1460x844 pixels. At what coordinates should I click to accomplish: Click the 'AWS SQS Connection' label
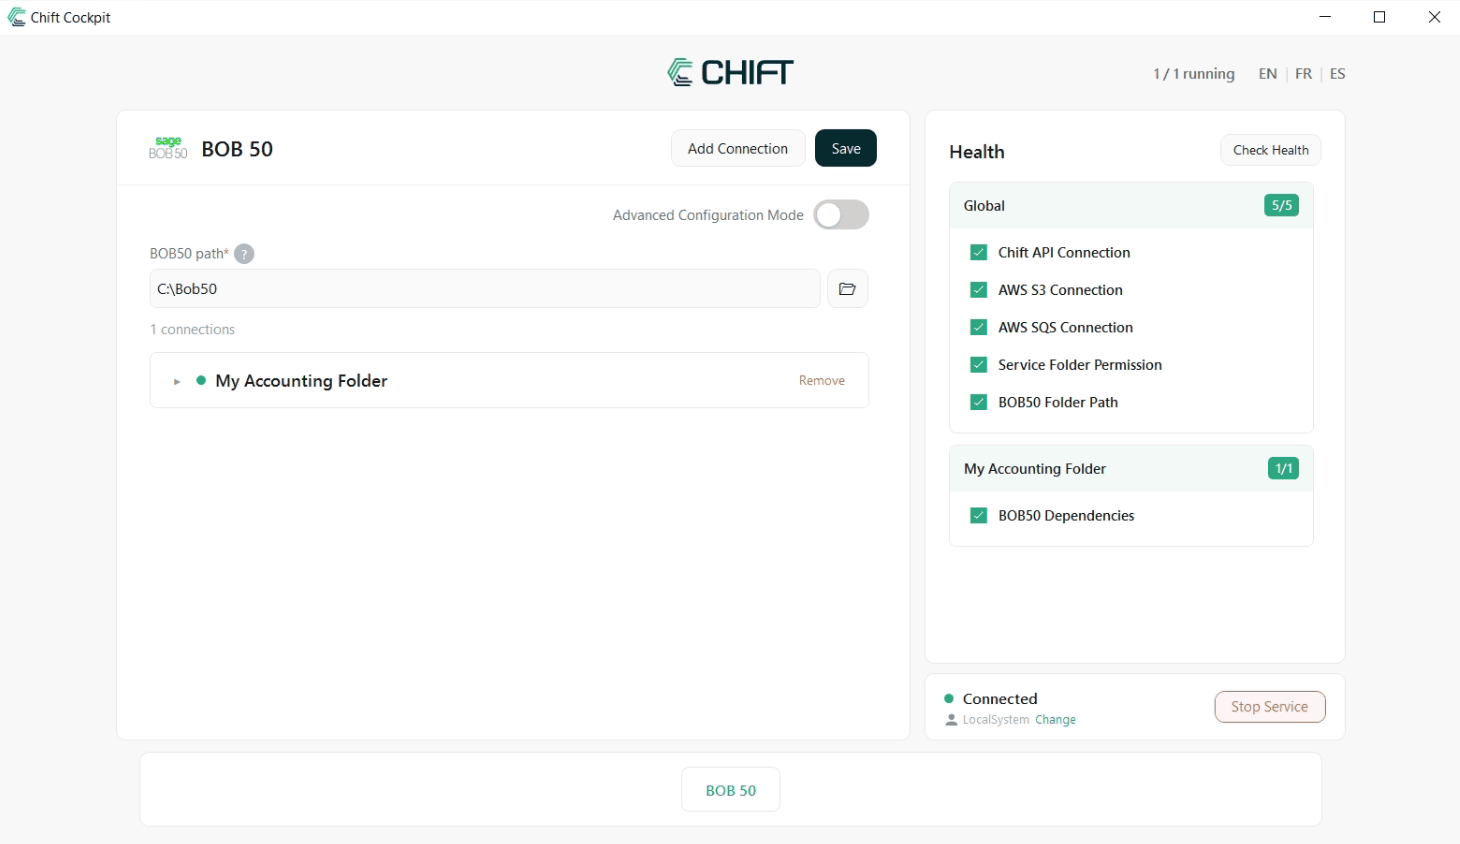[x=1065, y=327]
